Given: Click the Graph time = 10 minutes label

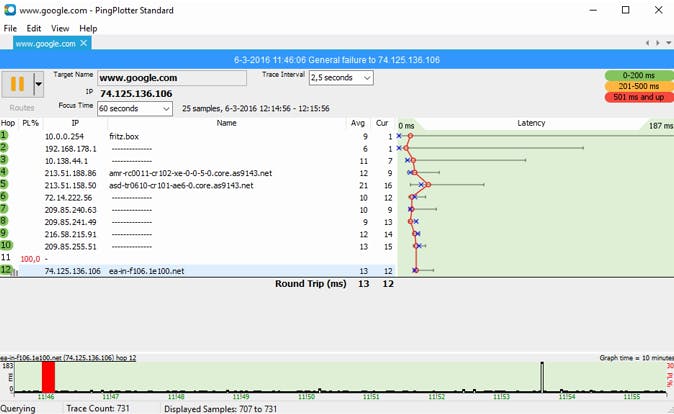Looking at the screenshot, I should tap(636, 358).
